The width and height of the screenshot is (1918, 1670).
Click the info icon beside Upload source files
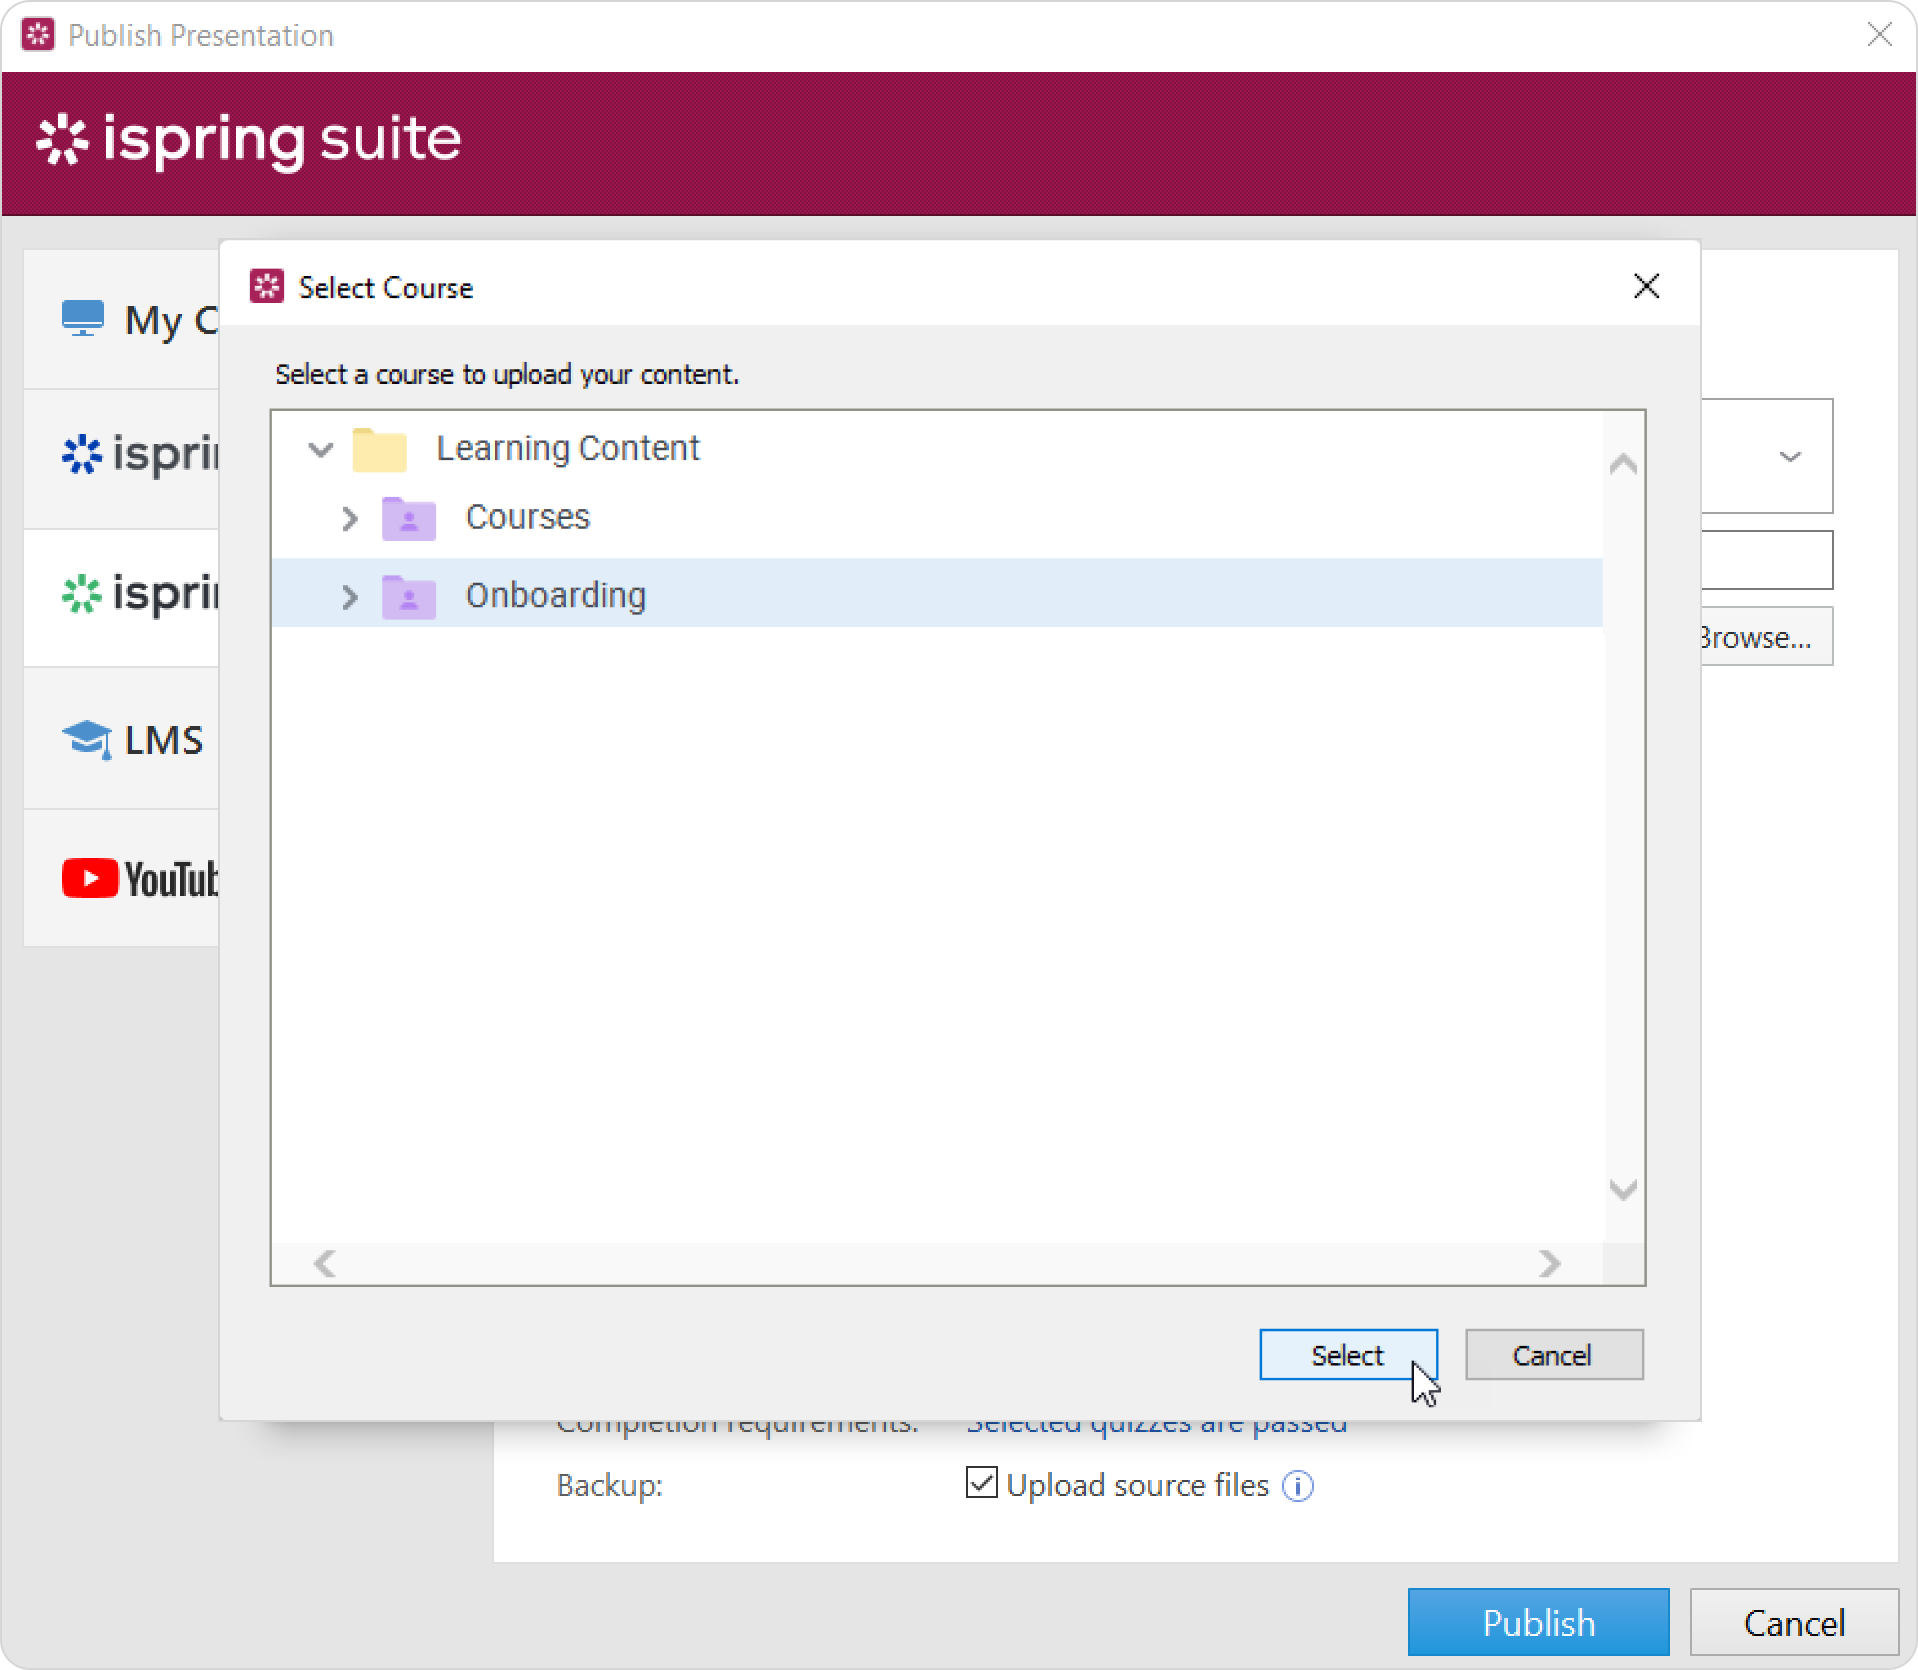pyautogui.click(x=1297, y=1486)
